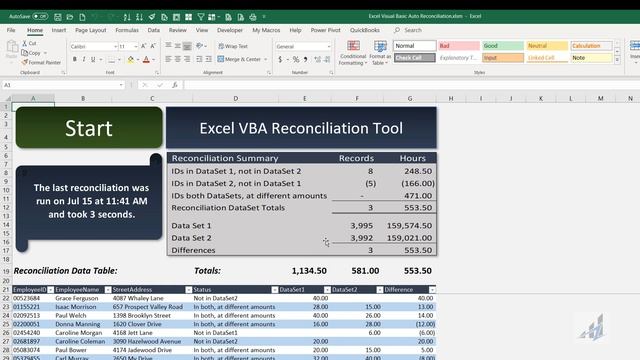Expand the Merge & Center dropdown arrow

pos(265,60)
